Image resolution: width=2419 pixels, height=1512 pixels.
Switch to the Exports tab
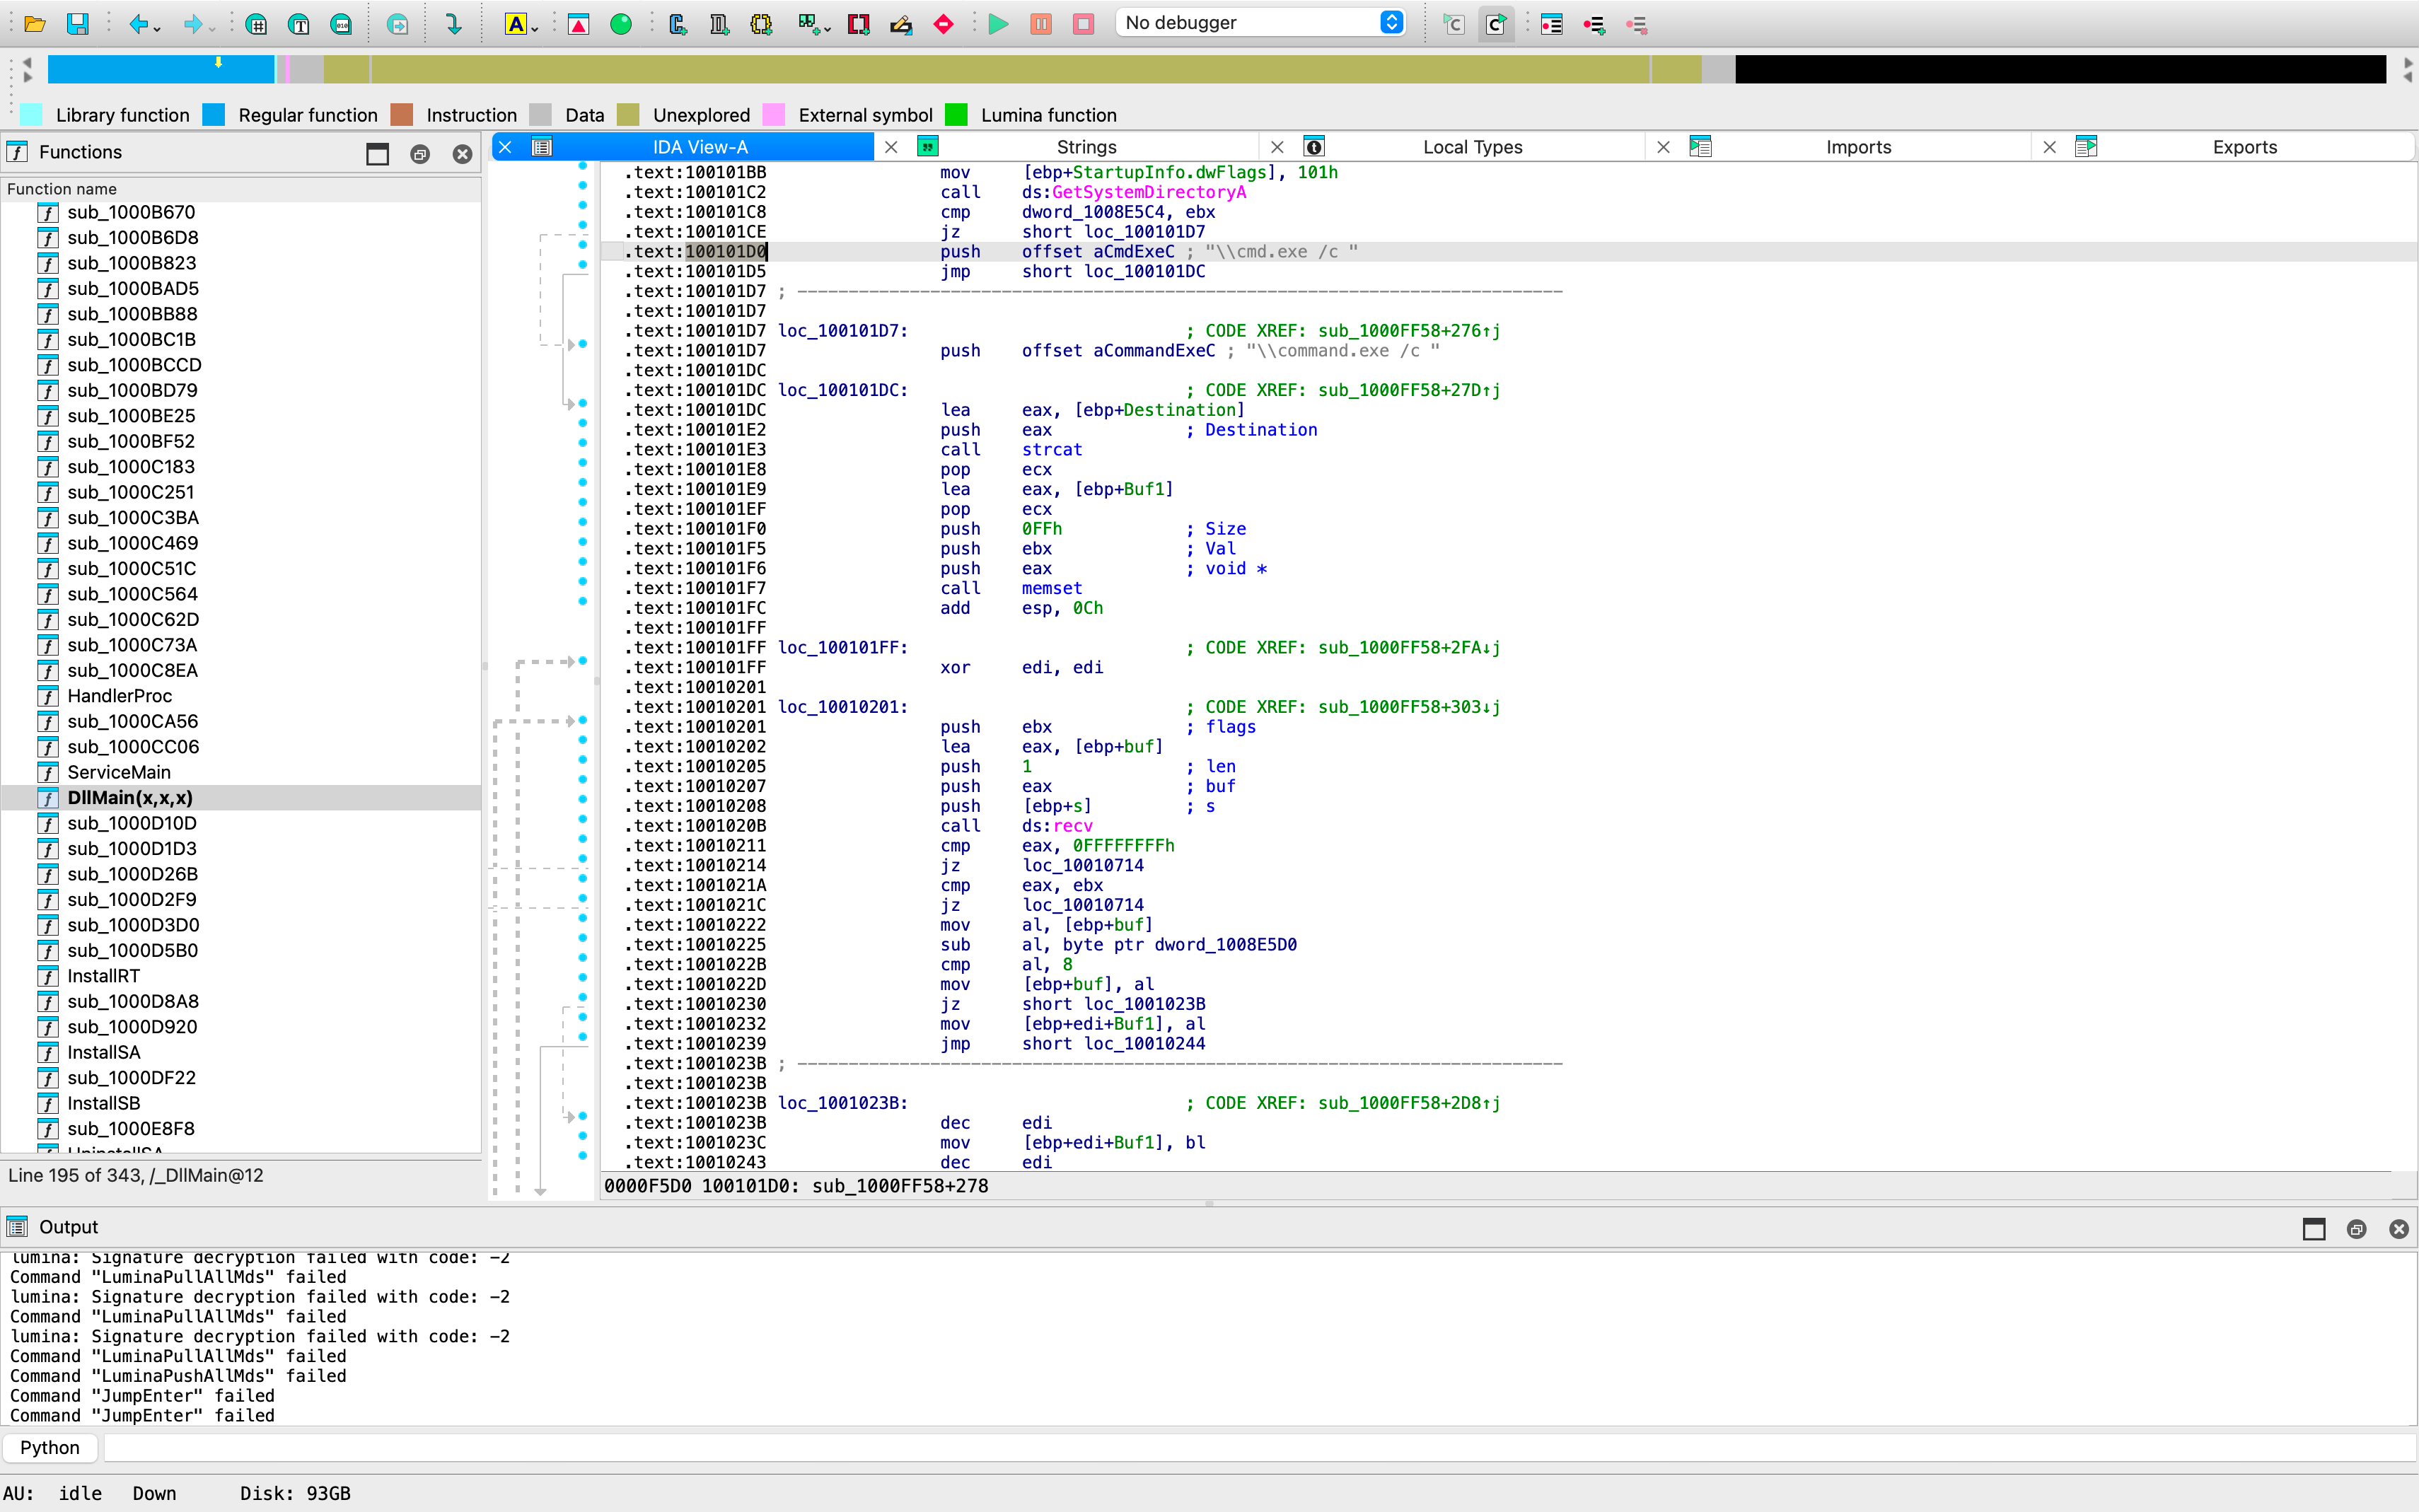[2244, 147]
